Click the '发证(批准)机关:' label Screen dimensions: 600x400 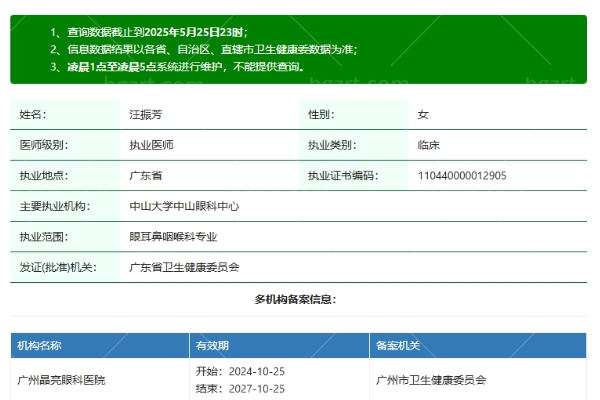(58, 267)
